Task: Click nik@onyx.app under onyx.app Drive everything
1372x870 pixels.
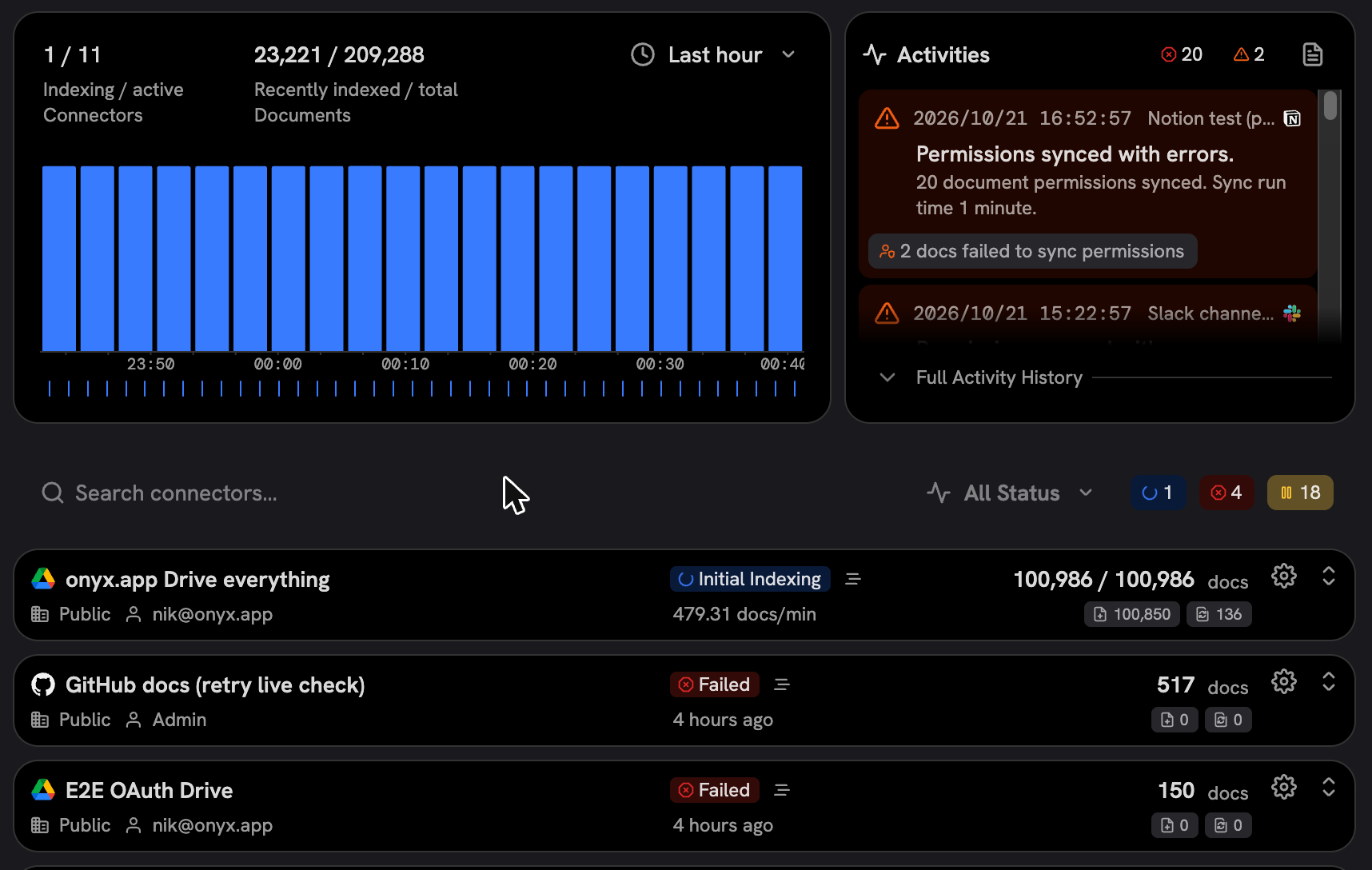Action: click(x=212, y=614)
